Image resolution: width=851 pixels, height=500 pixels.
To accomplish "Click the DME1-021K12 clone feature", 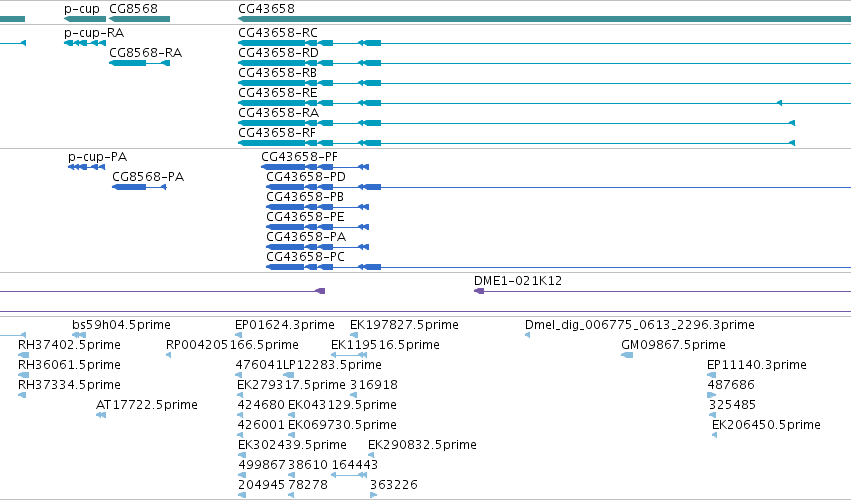I will (662, 291).
